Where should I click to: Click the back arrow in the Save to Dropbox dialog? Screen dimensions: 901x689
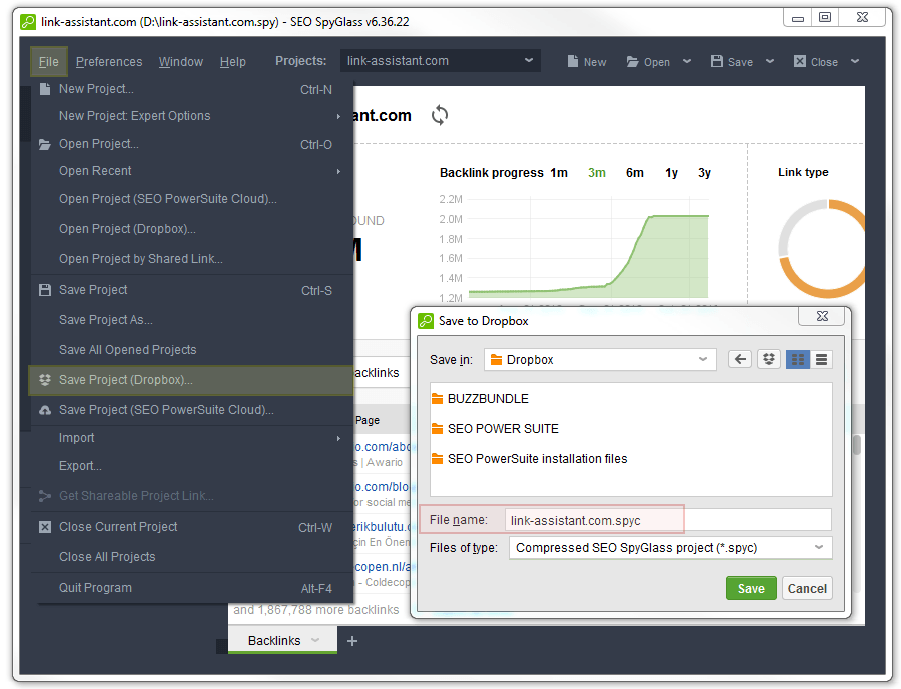click(x=740, y=360)
